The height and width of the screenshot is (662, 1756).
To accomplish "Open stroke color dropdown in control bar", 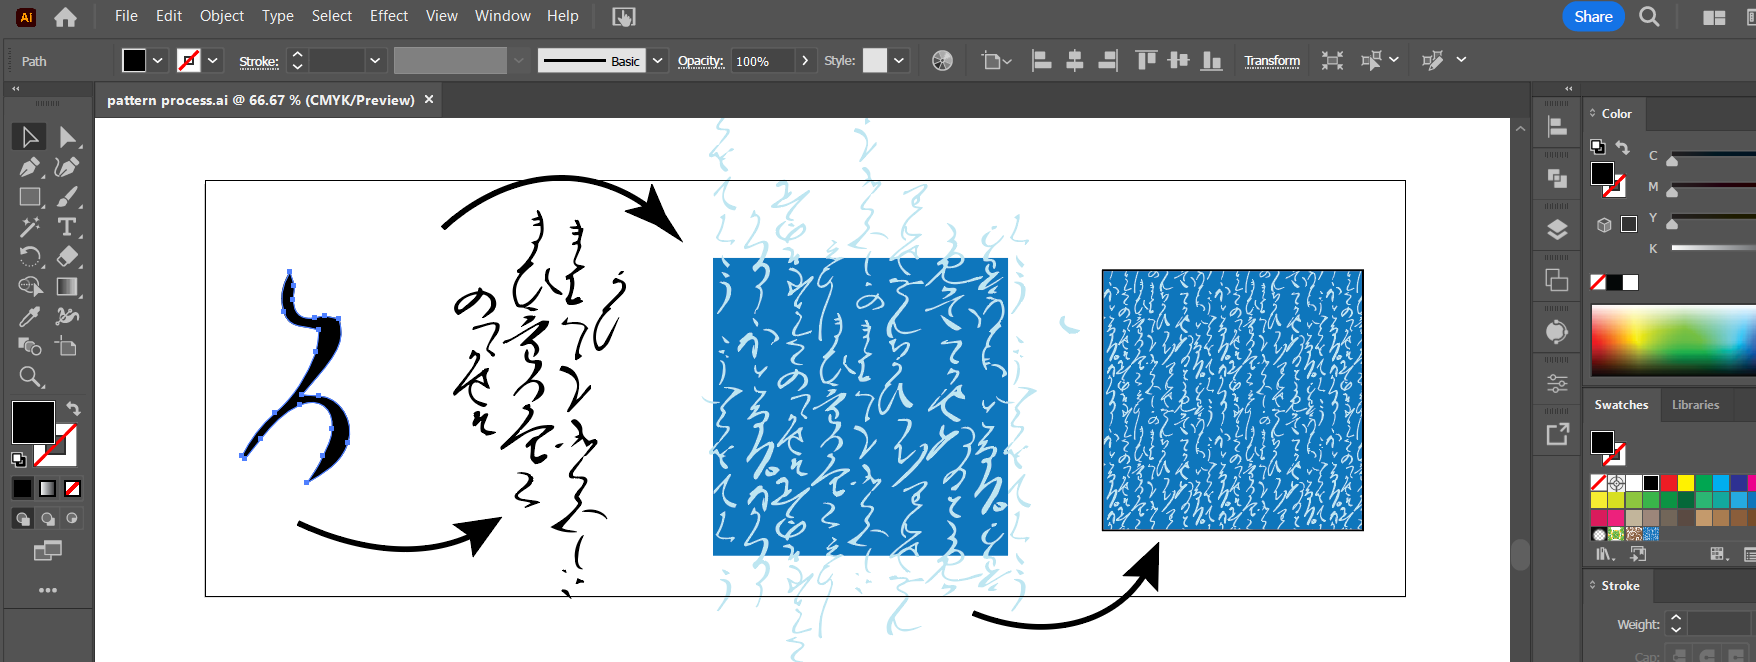I will click(x=213, y=61).
